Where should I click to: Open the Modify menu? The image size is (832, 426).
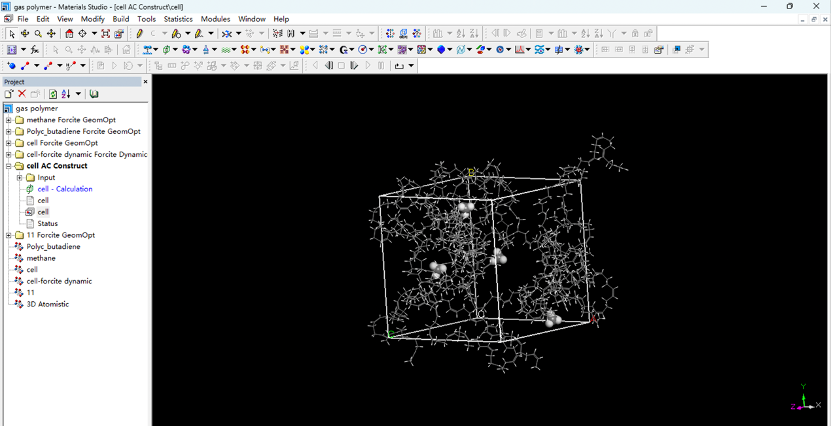[x=93, y=19]
